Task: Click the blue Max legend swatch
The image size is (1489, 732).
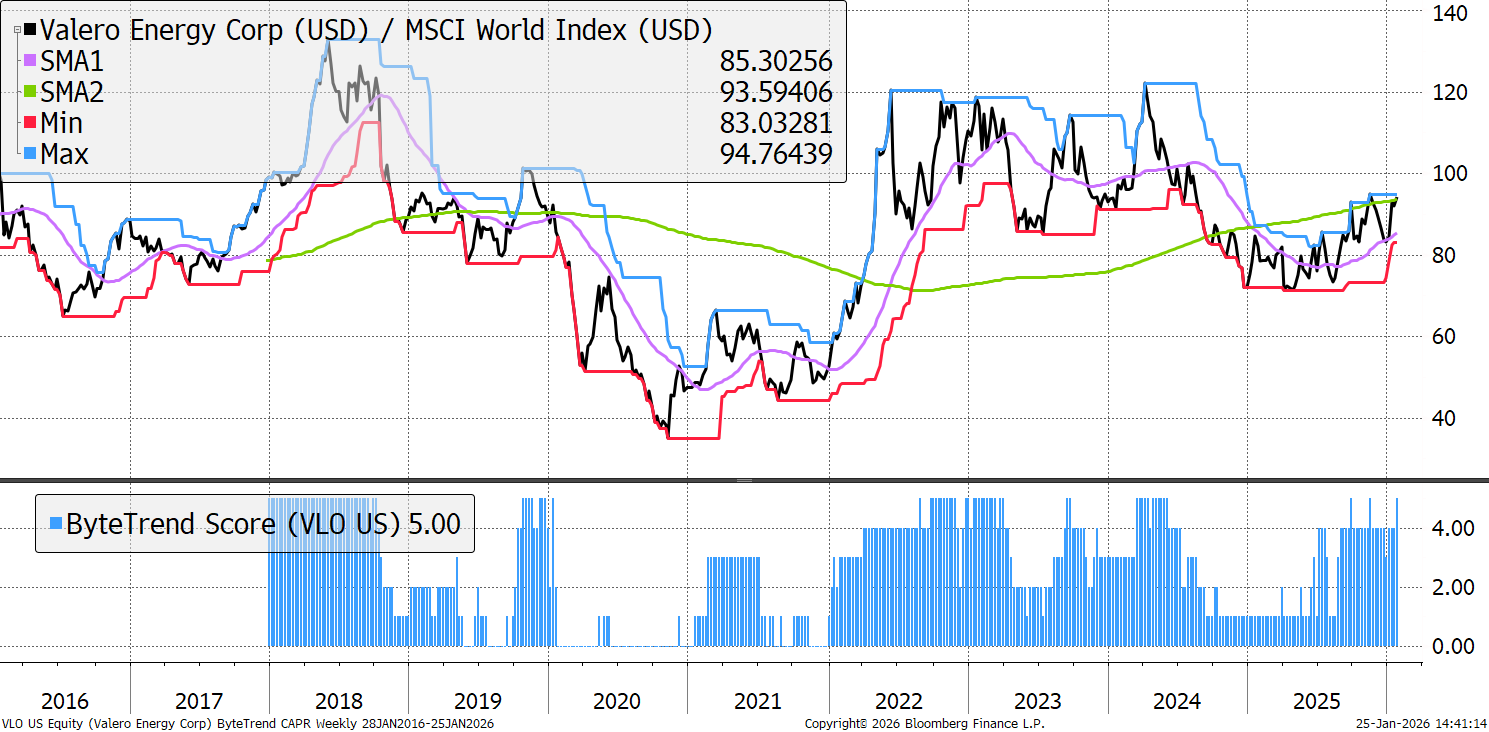Action: point(29,155)
